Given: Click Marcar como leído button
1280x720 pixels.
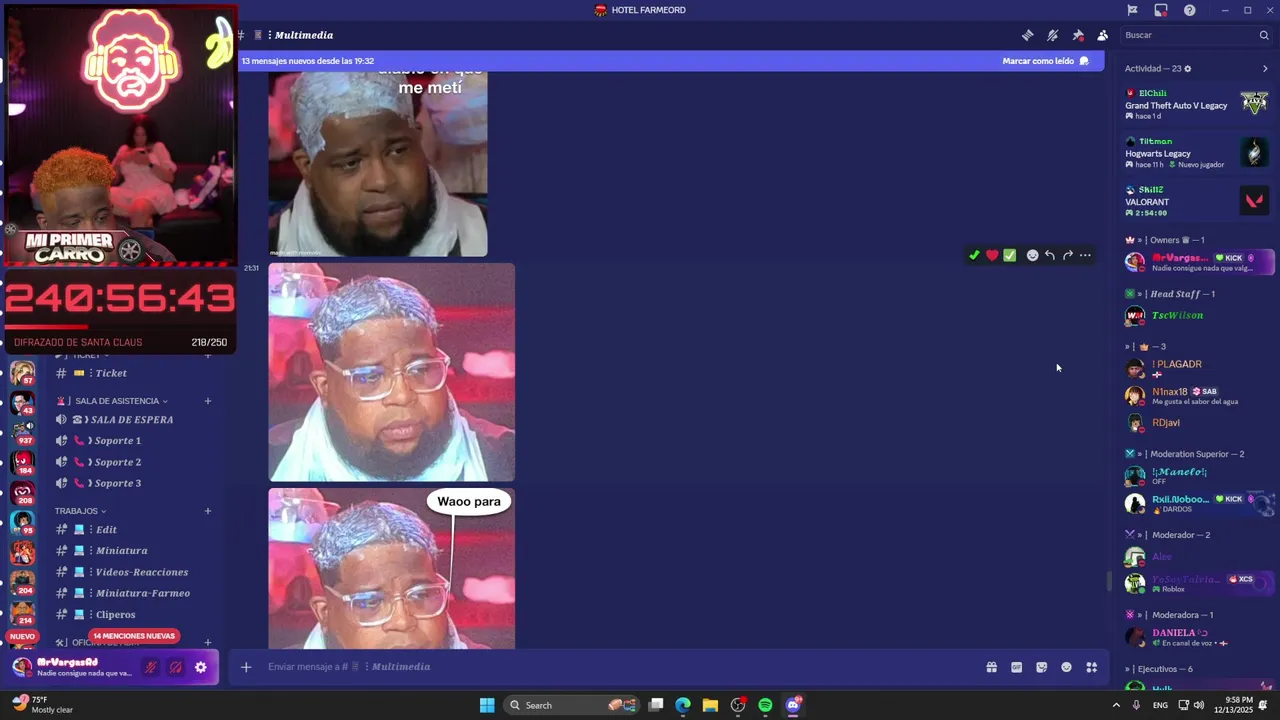Looking at the screenshot, I should 1045,61.
